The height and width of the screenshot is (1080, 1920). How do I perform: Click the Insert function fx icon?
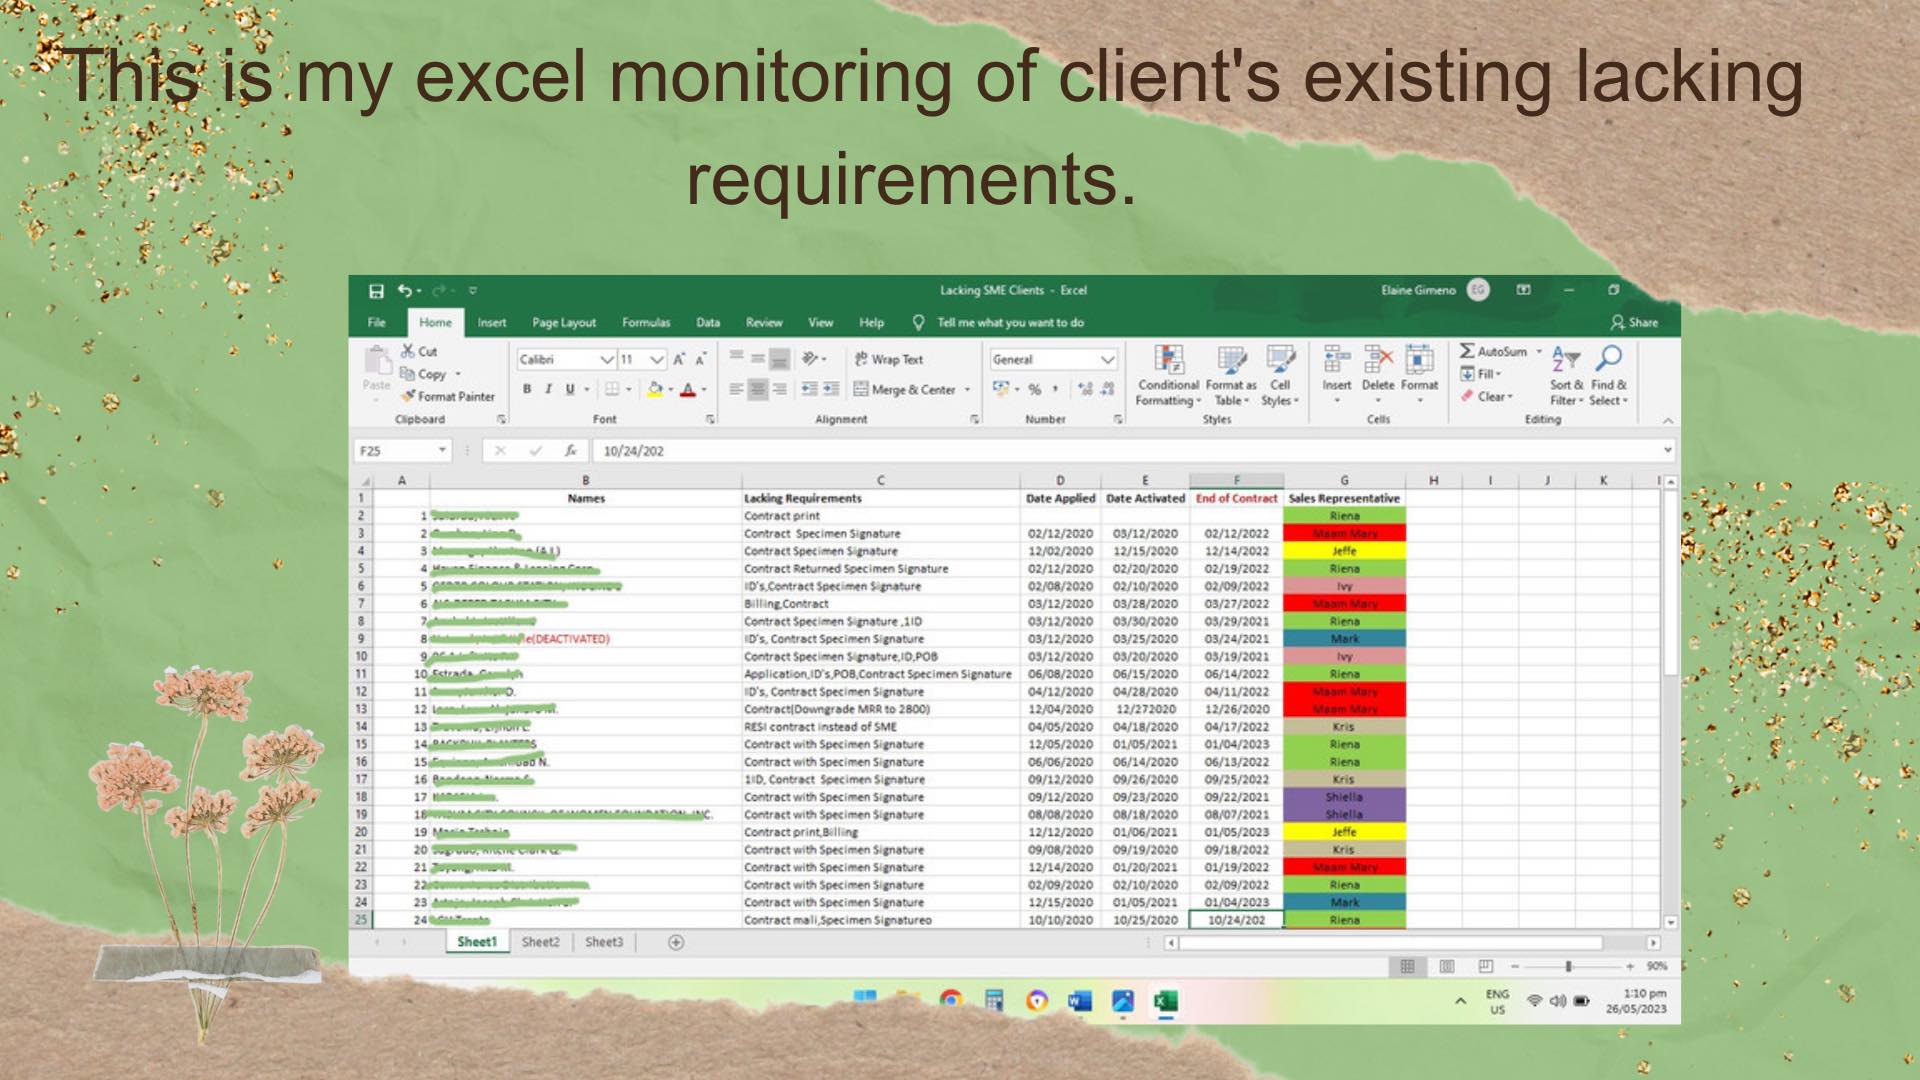pos(570,451)
